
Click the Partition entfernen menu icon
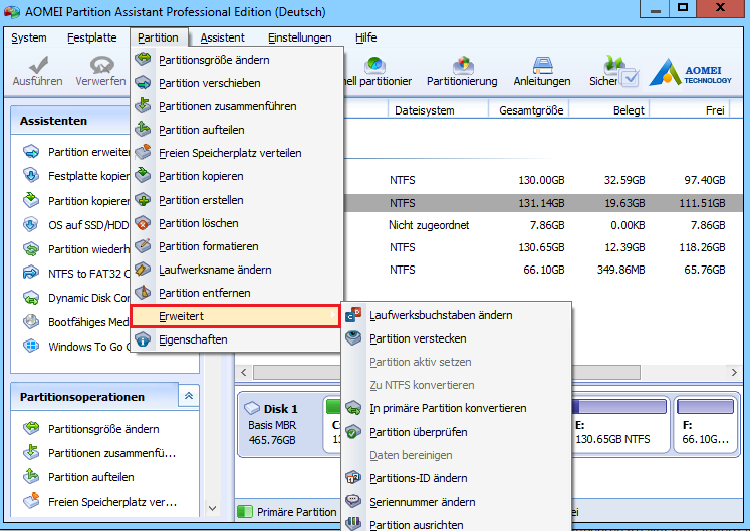[143, 292]
